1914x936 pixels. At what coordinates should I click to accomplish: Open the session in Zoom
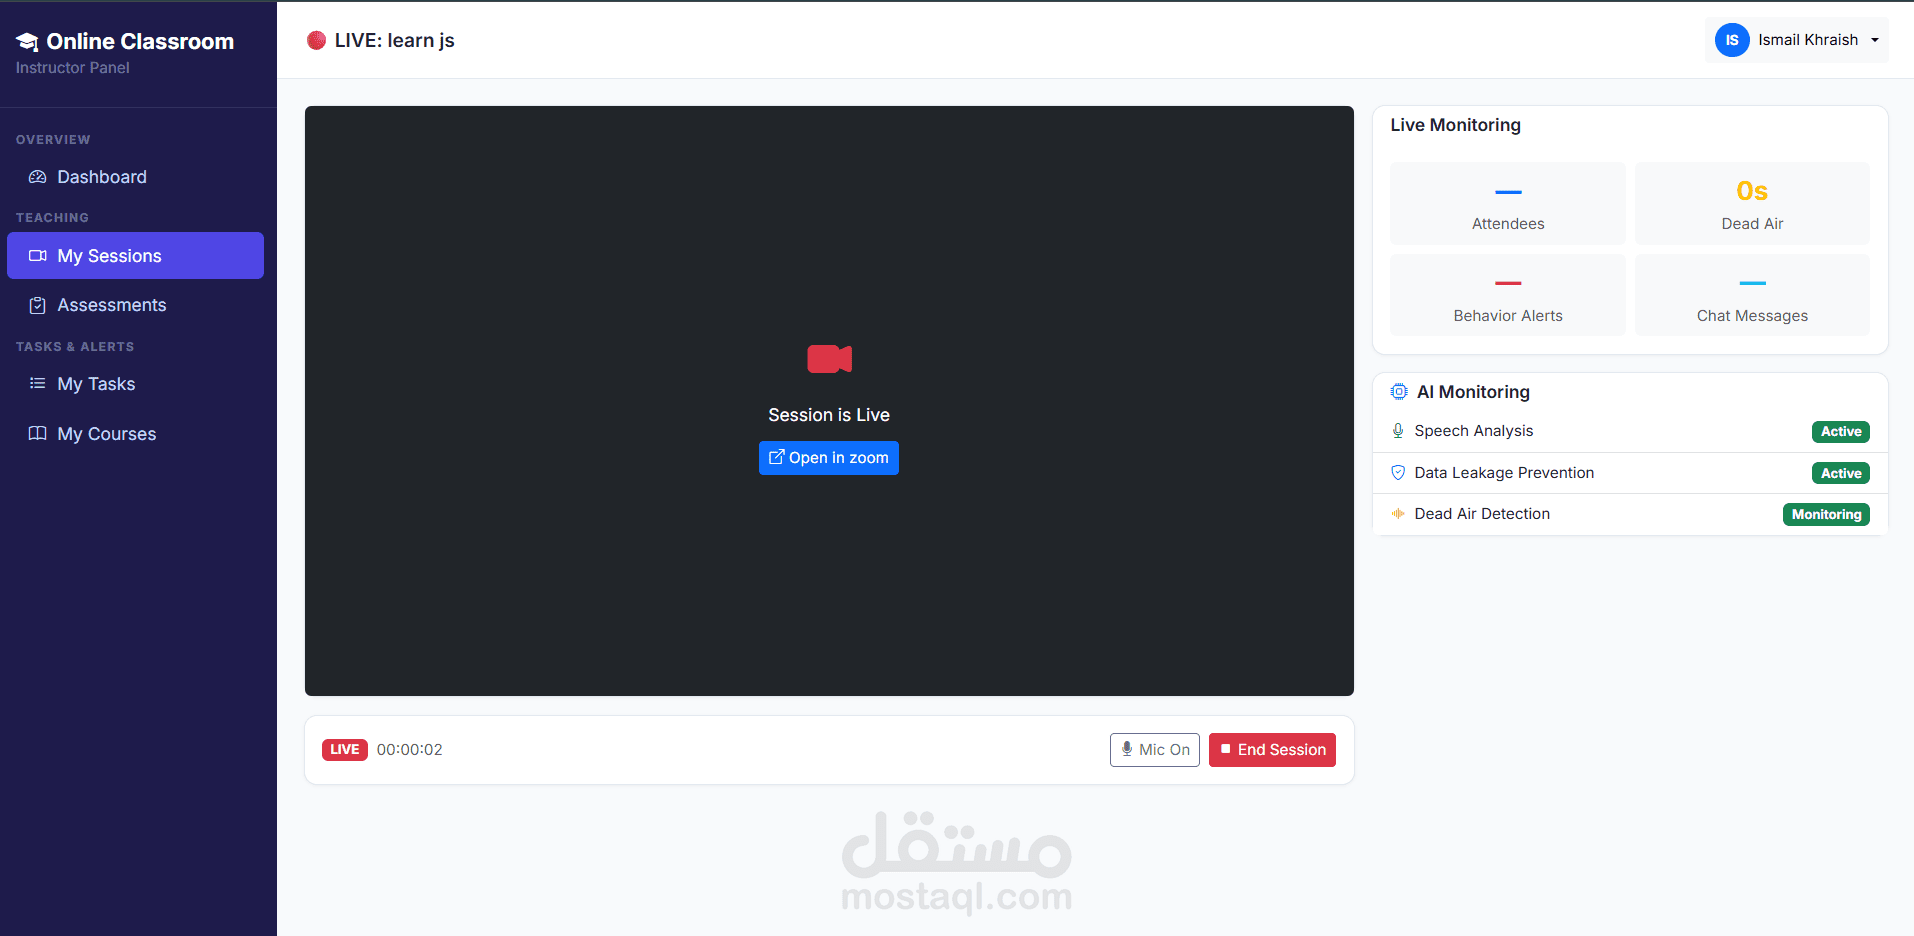click(x=829, y=458)
